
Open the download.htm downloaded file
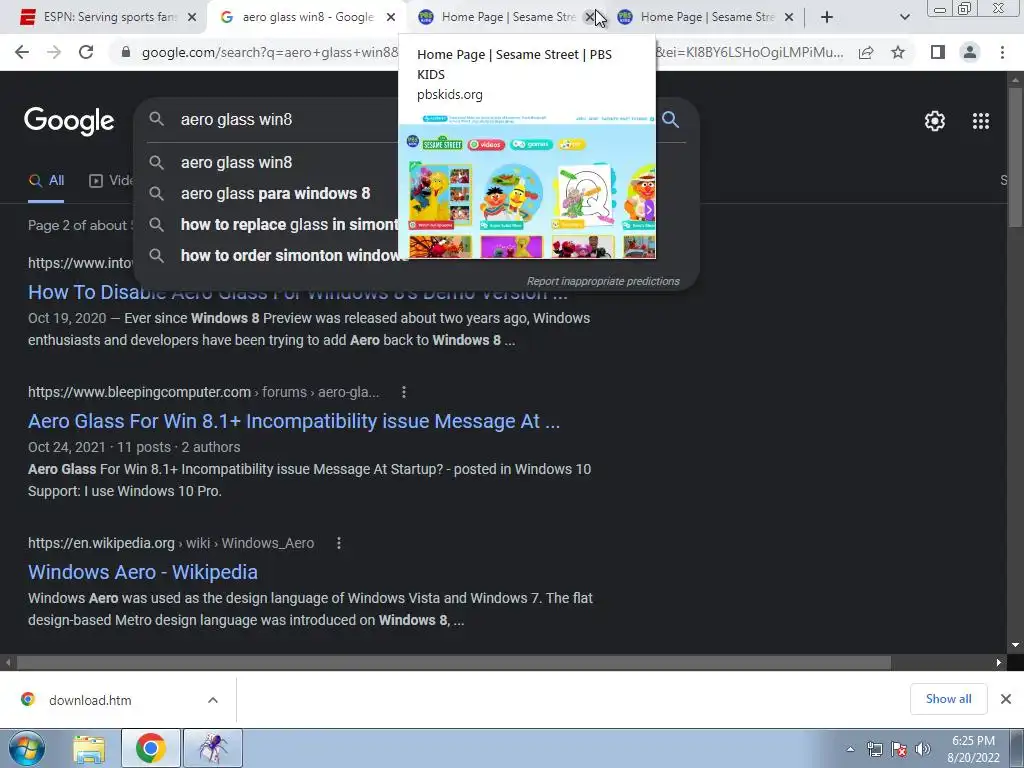point(90,700)
